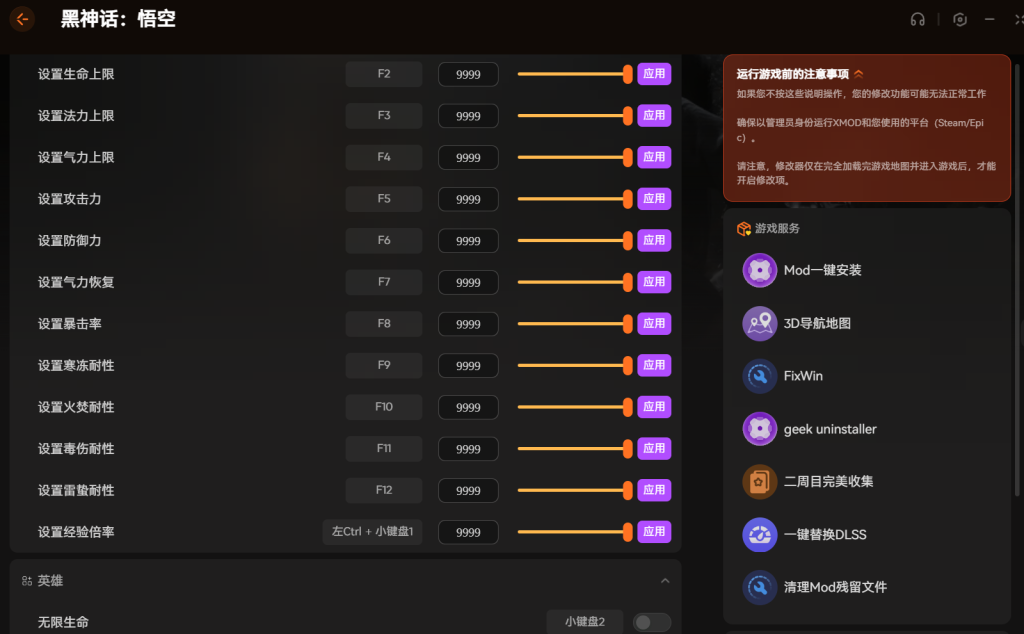Click the 一键替换DLSS icon
The width and height of the screenshot is (1024, 634).
[x=760, y=535]
